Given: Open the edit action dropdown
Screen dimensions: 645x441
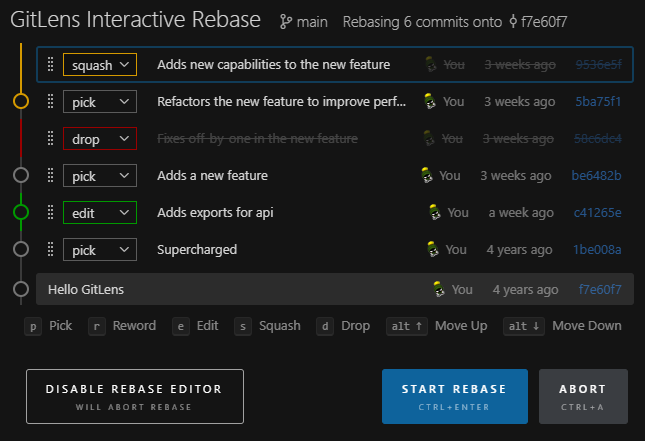Looking at the screenshot, I should click(99, 212).
